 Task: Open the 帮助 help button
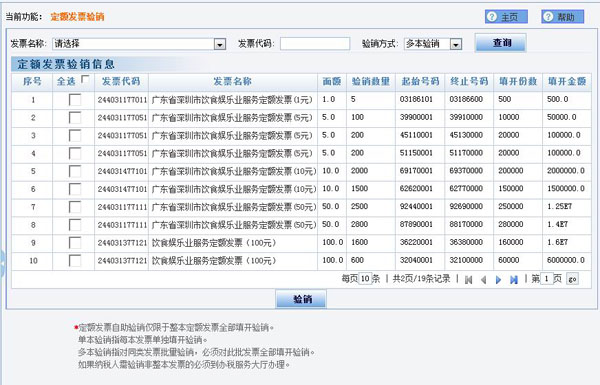click(x=562, y=17)
